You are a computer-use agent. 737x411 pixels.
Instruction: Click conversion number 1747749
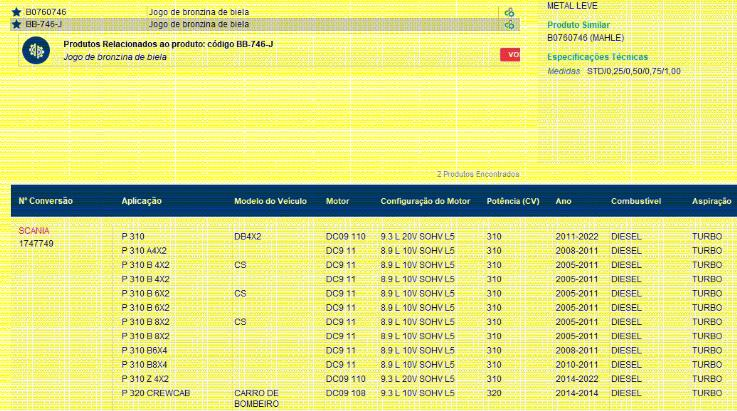coord(36,243)
